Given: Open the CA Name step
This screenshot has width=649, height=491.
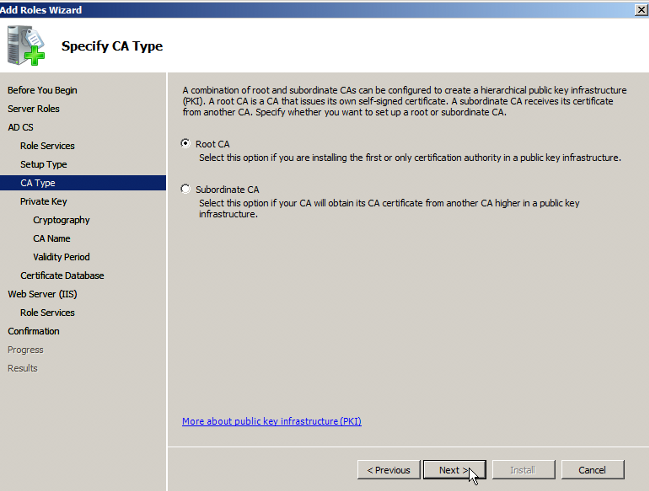Looking at the screenshot, I should tap(51, 238).
